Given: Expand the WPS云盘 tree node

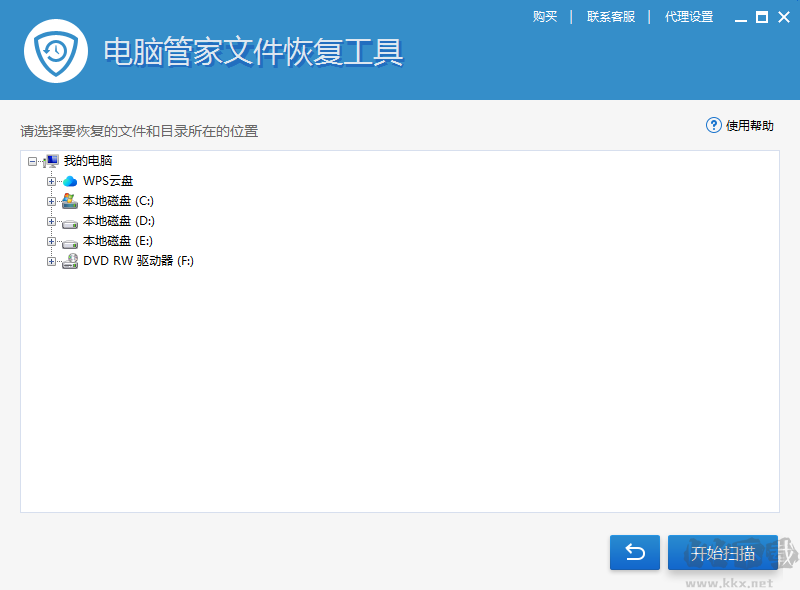Looking at the screenshot, I should click(x=51, y=180).
